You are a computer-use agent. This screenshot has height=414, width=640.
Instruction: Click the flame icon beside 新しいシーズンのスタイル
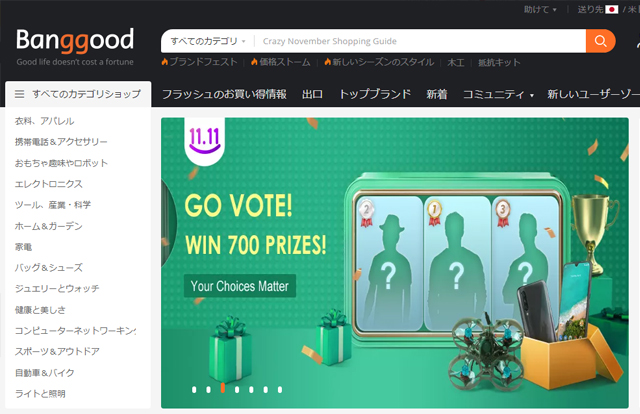[x=327, y=62]
